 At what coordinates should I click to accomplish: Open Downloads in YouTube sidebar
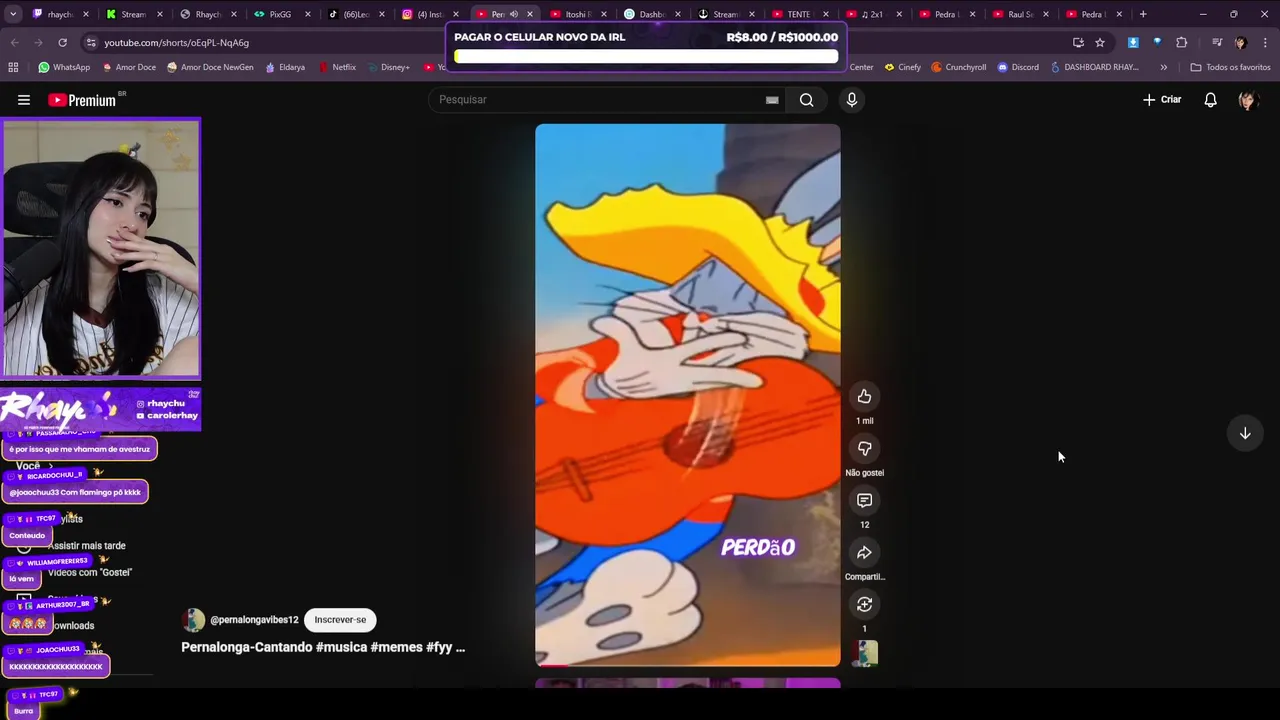72,626
